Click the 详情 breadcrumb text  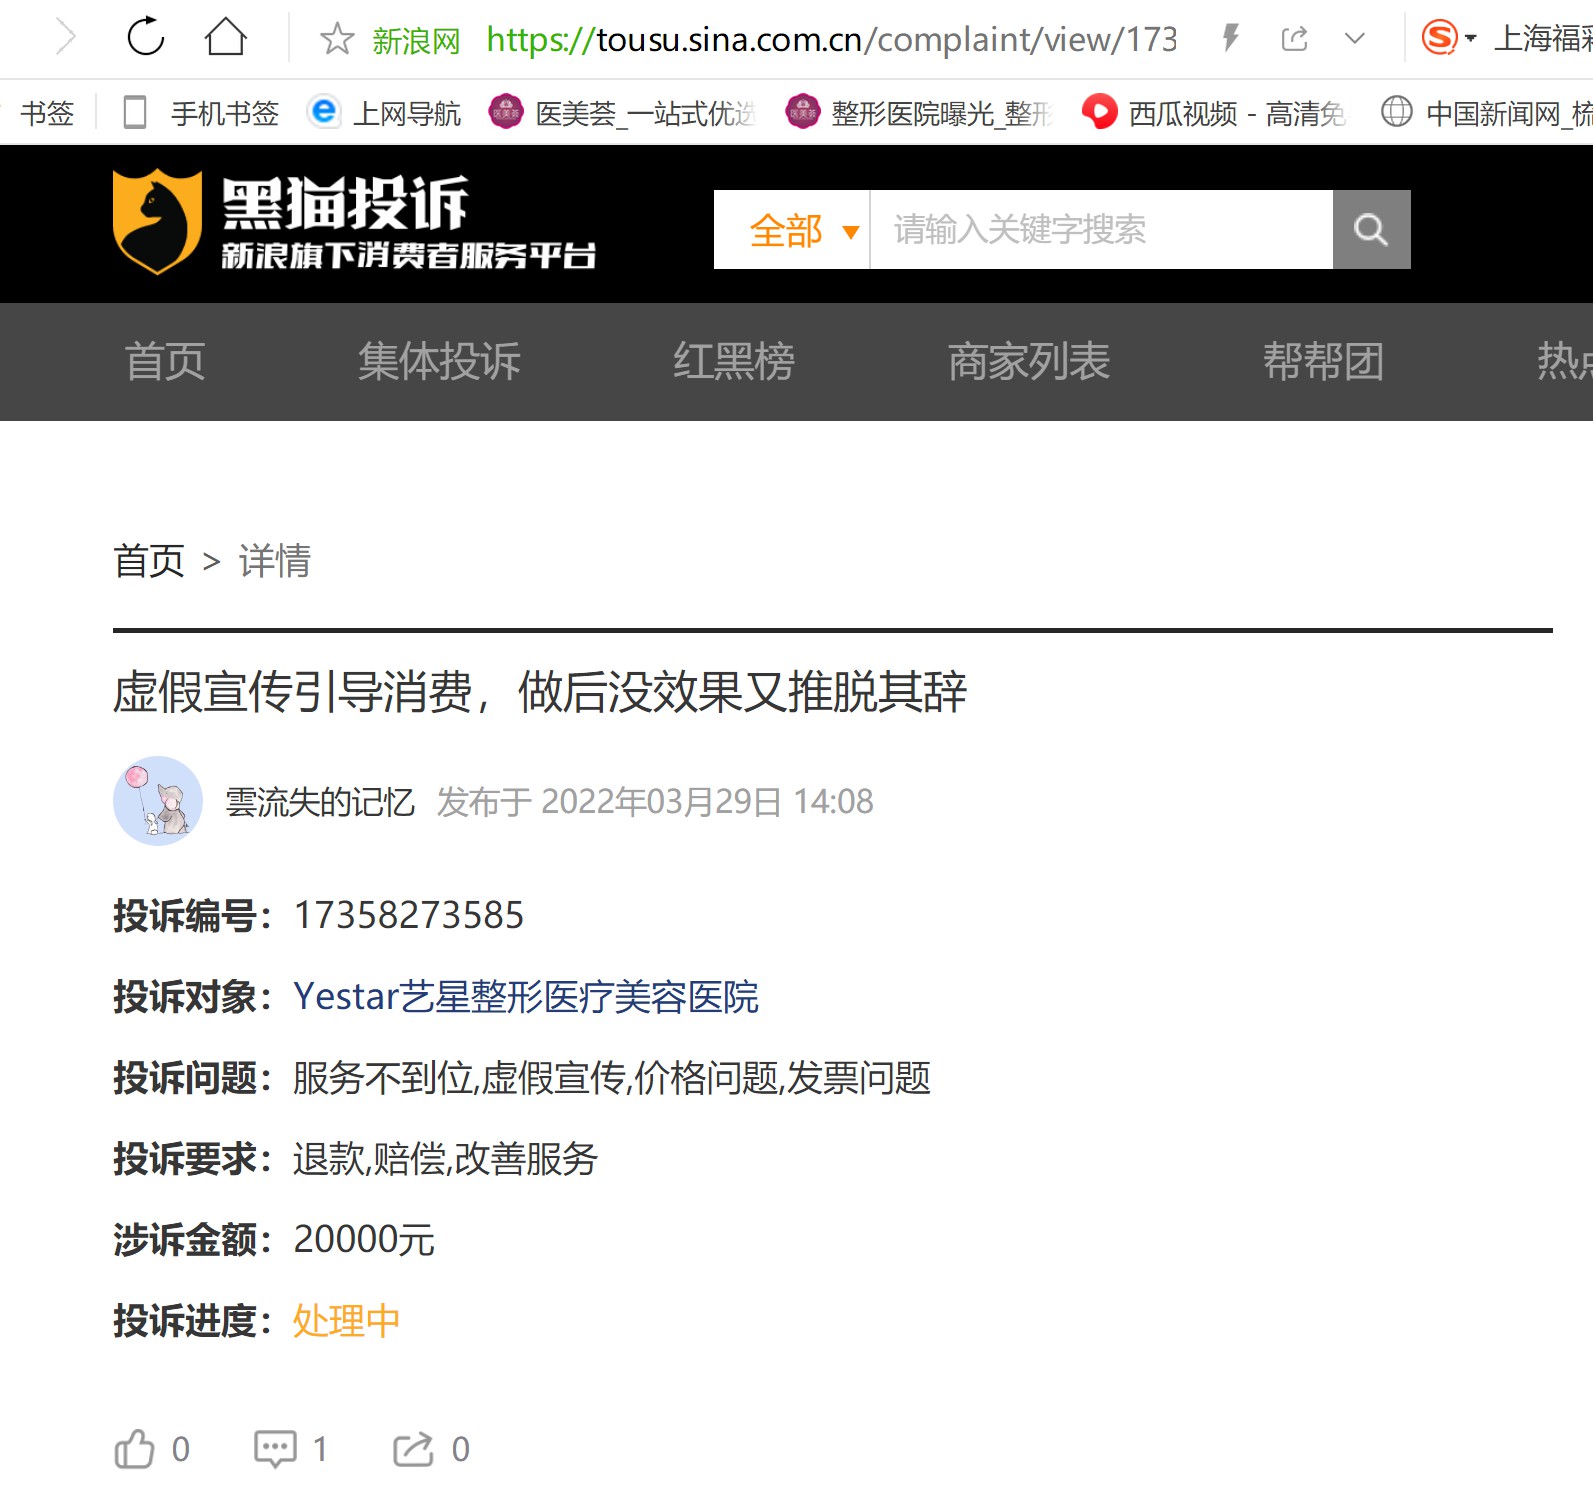click(x=275, y=561)
